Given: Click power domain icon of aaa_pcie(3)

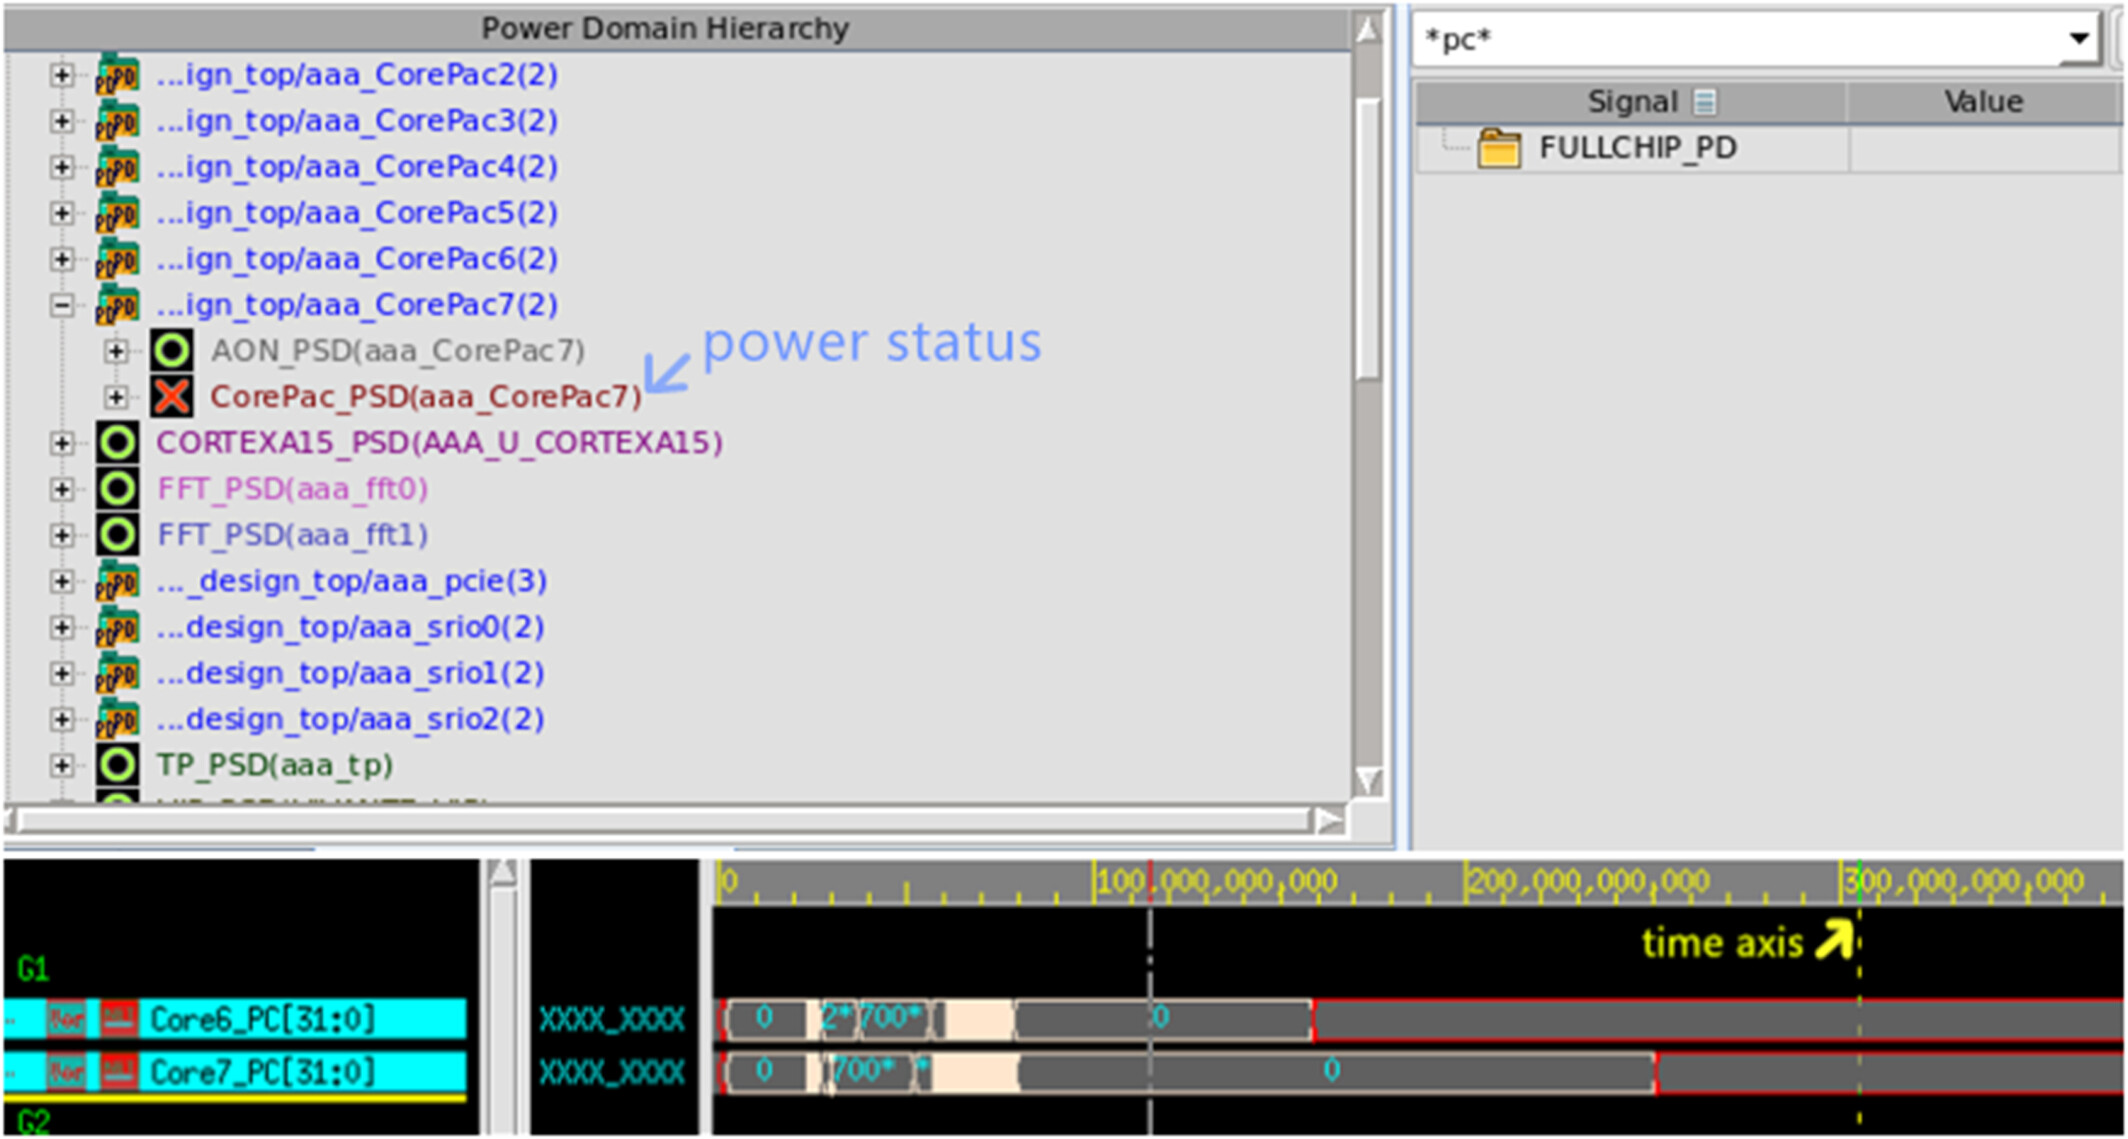Looking at the screenshot, I should (117, 582).
